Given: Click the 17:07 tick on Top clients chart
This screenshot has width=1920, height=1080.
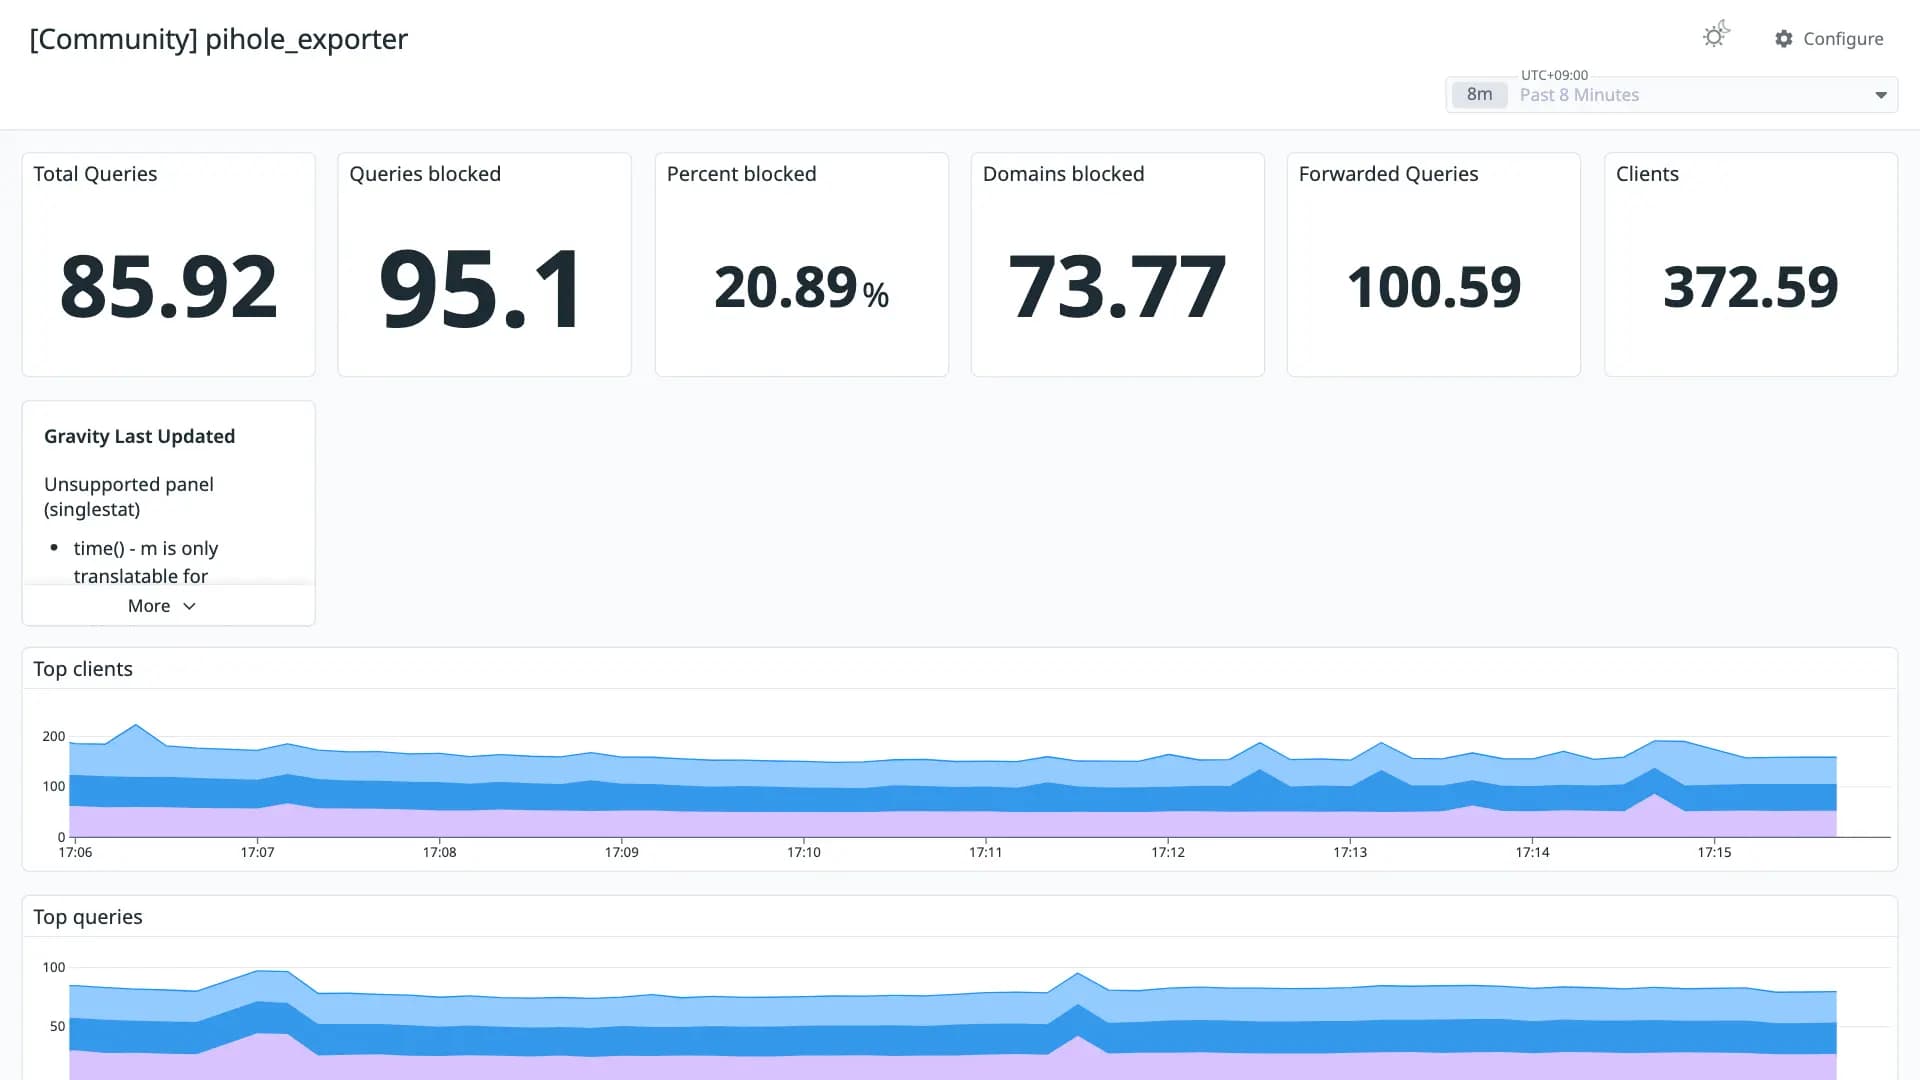Looking at the screenshot, I should click(x=257, y=852).
